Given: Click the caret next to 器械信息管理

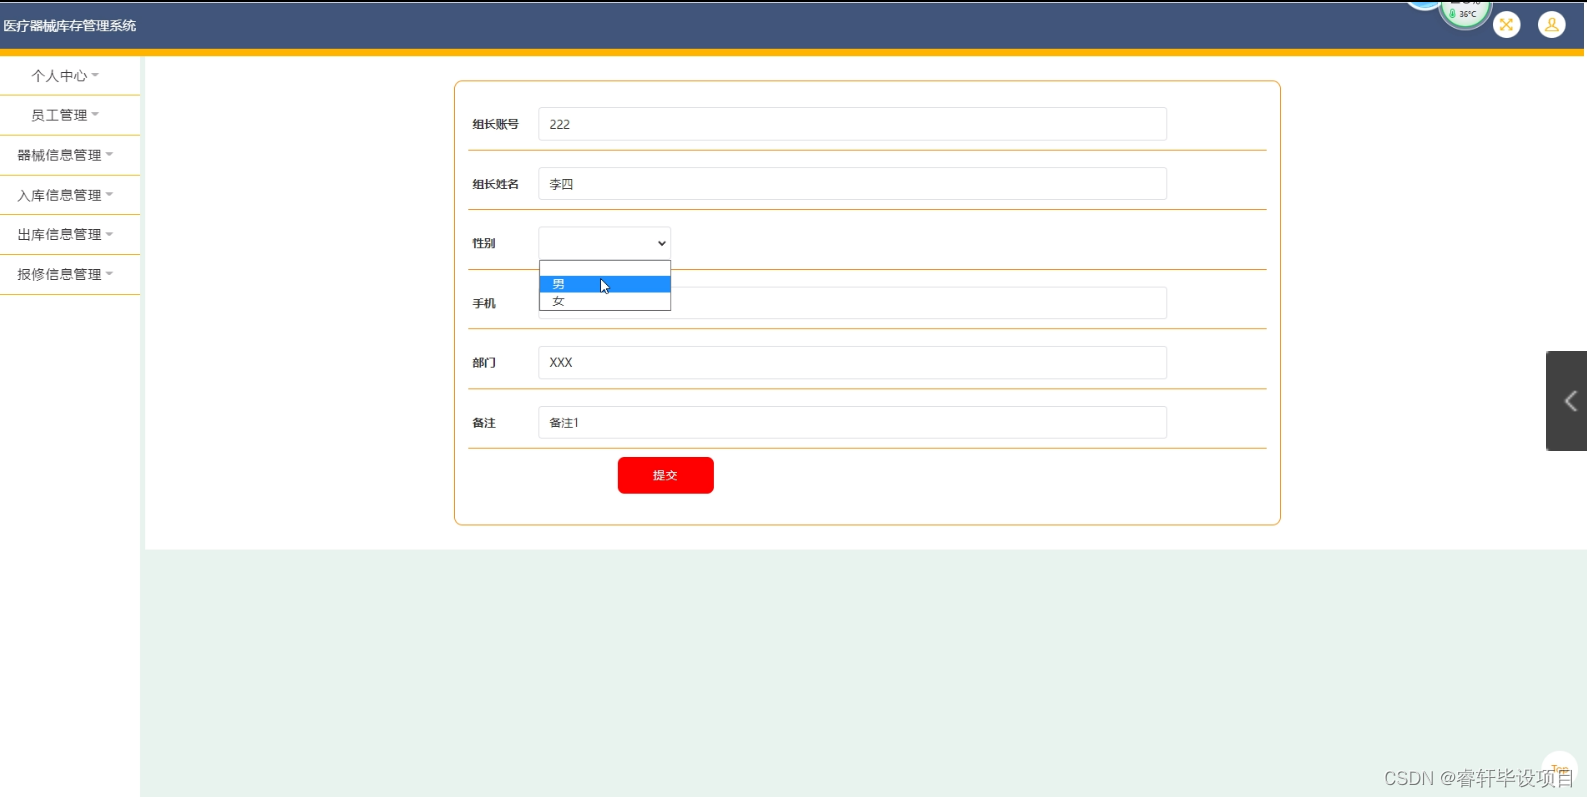Looking at the screenshot, I should 109,155.
